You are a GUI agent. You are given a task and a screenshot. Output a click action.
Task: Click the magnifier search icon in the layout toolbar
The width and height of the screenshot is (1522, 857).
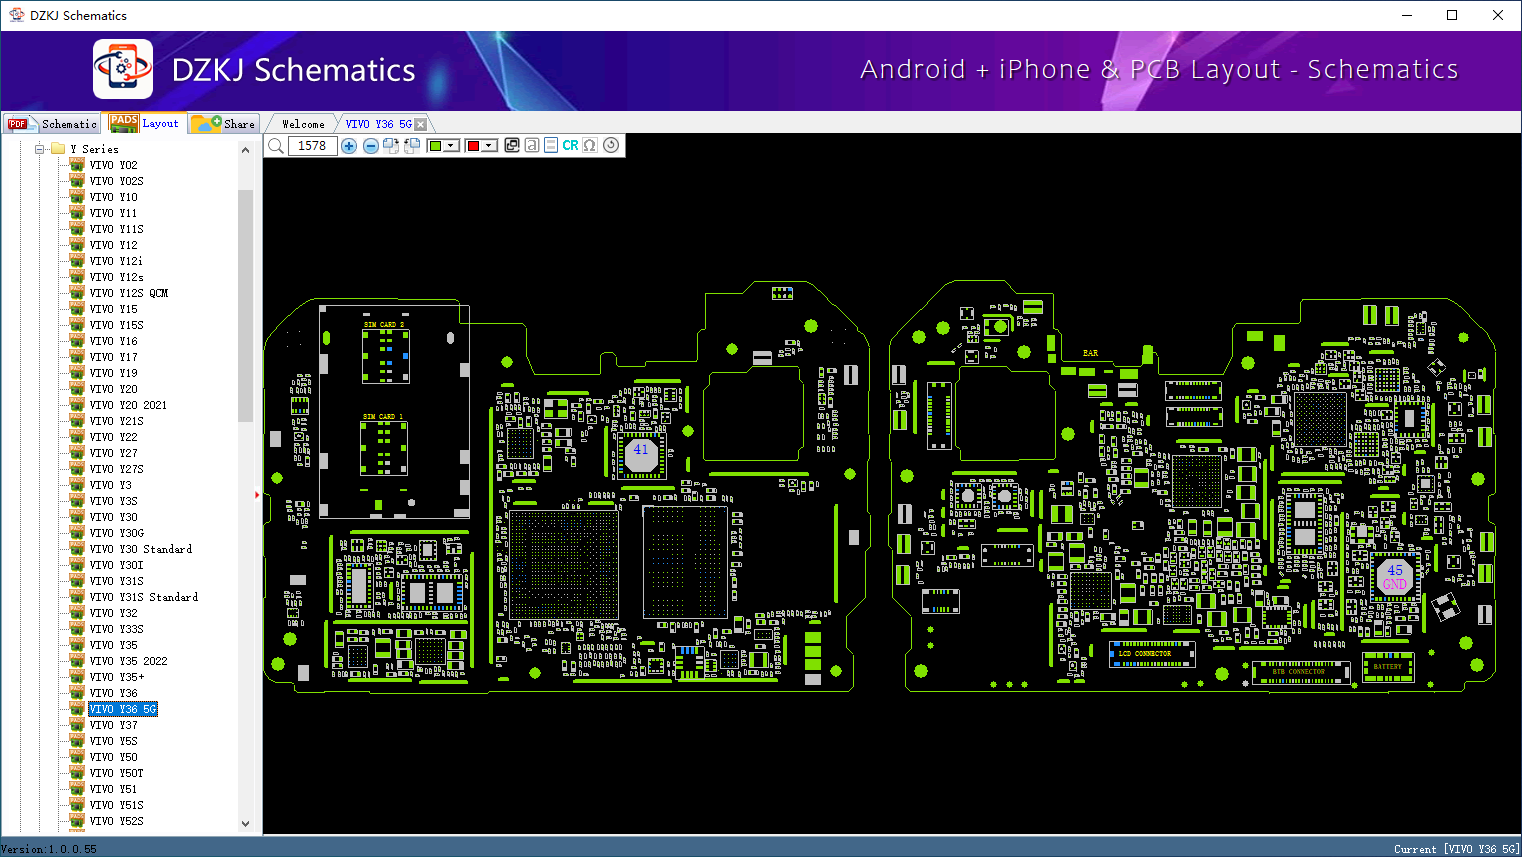click(x=276, y=146)
